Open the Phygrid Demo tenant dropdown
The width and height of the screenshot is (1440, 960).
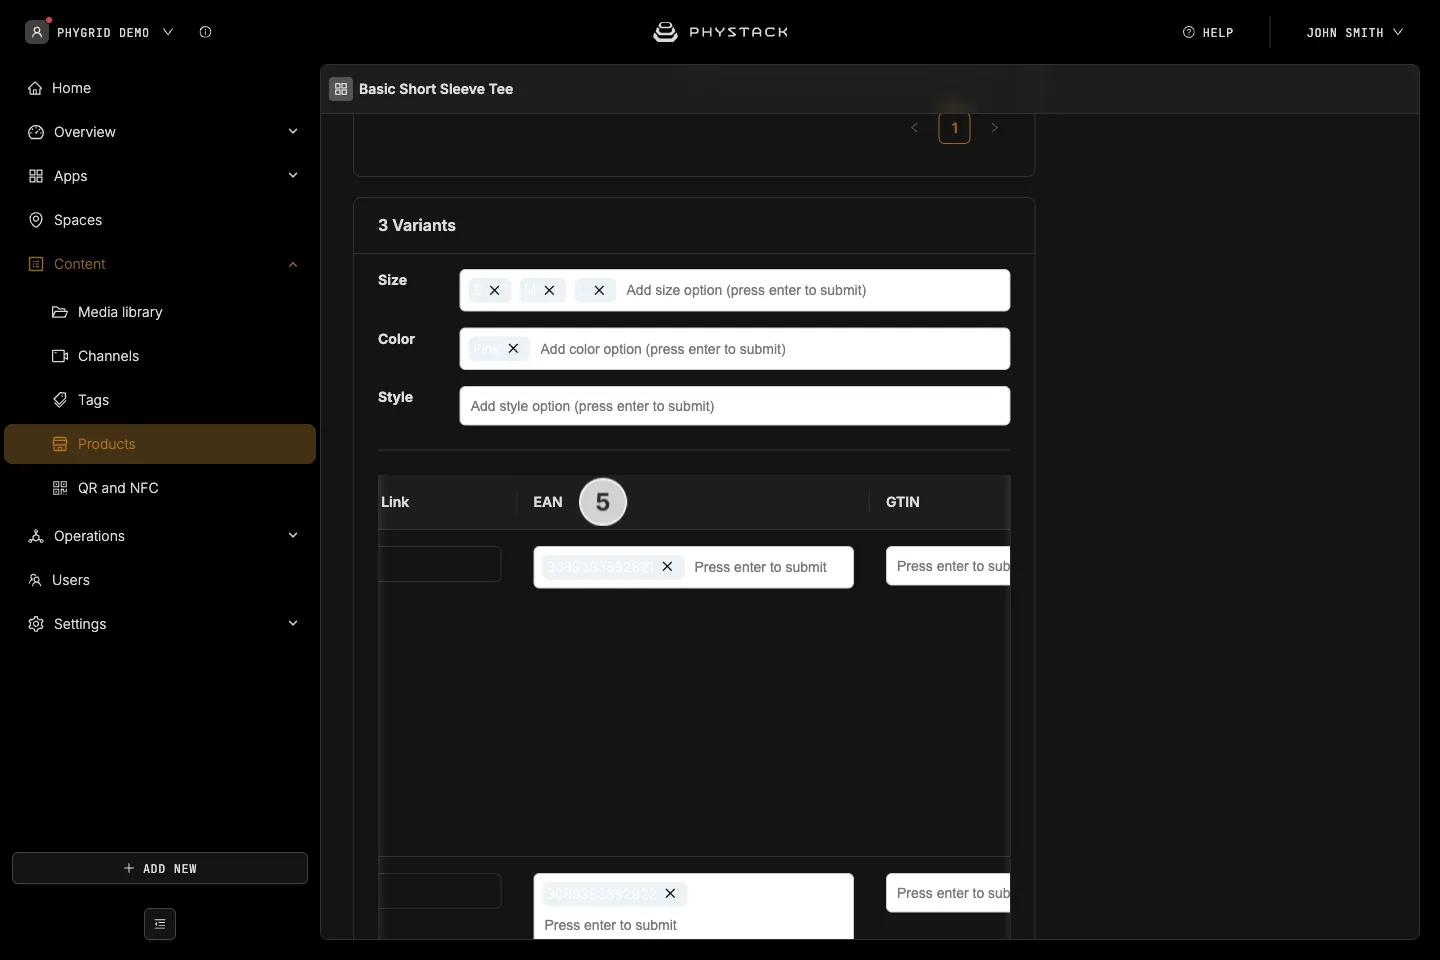pos(100,32)
